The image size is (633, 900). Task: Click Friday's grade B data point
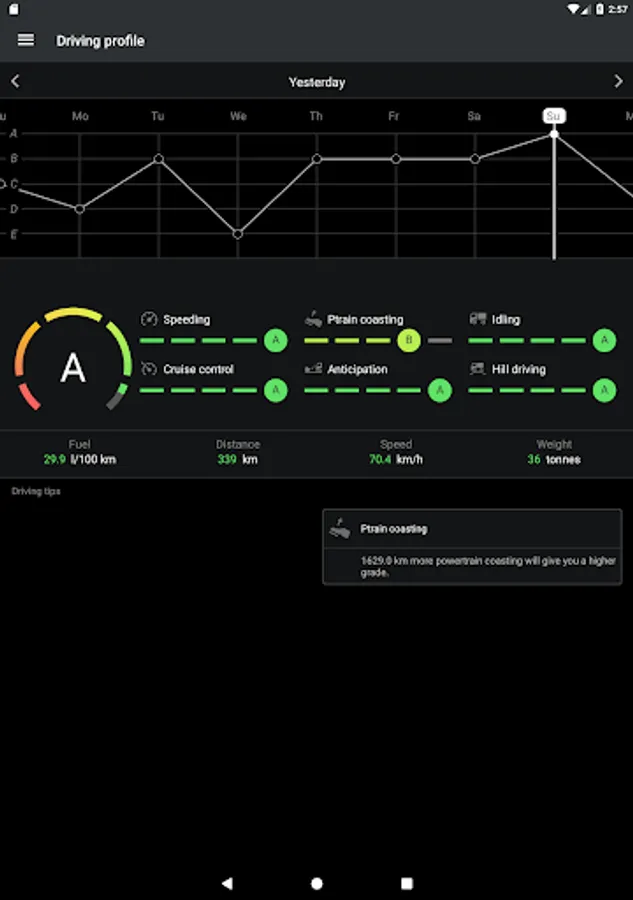point(396,159)
